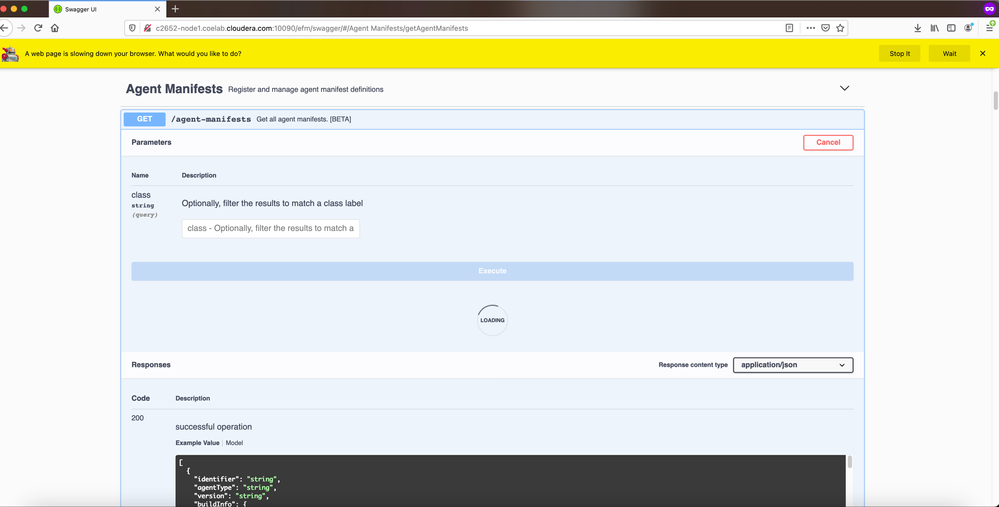999x507 pixels.
Task: Click the "identifier" line in example JSON
Action: point(238,479)
